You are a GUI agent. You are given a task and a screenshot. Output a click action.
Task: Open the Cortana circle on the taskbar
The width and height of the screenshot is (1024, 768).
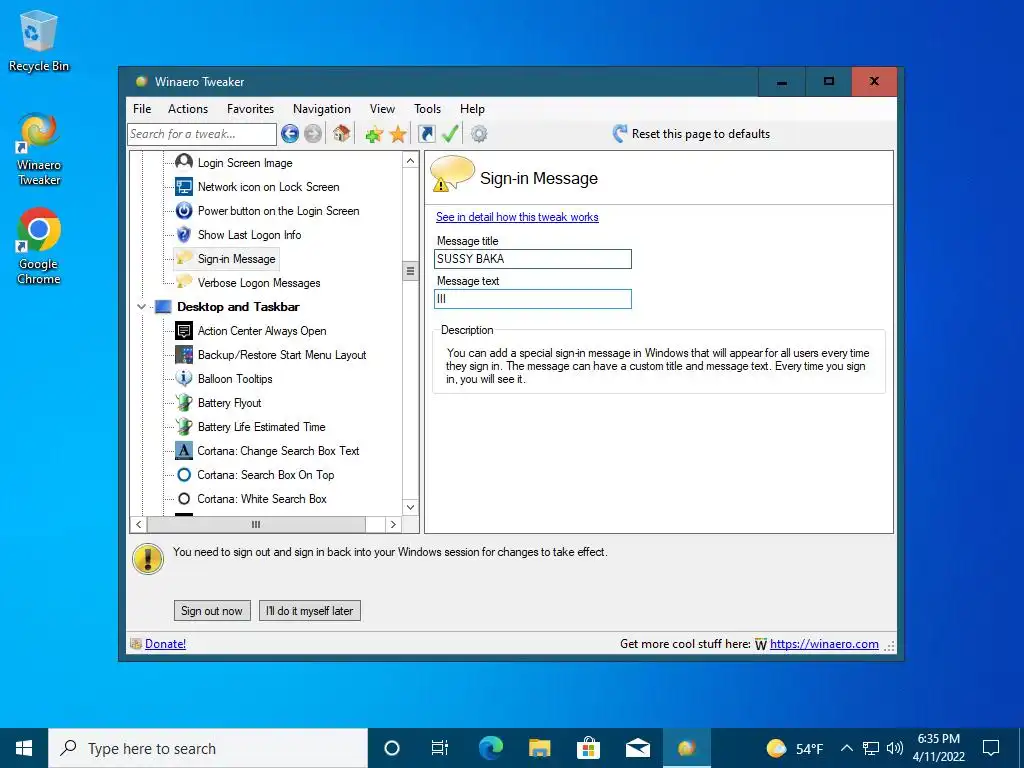(x=391, y=748)
